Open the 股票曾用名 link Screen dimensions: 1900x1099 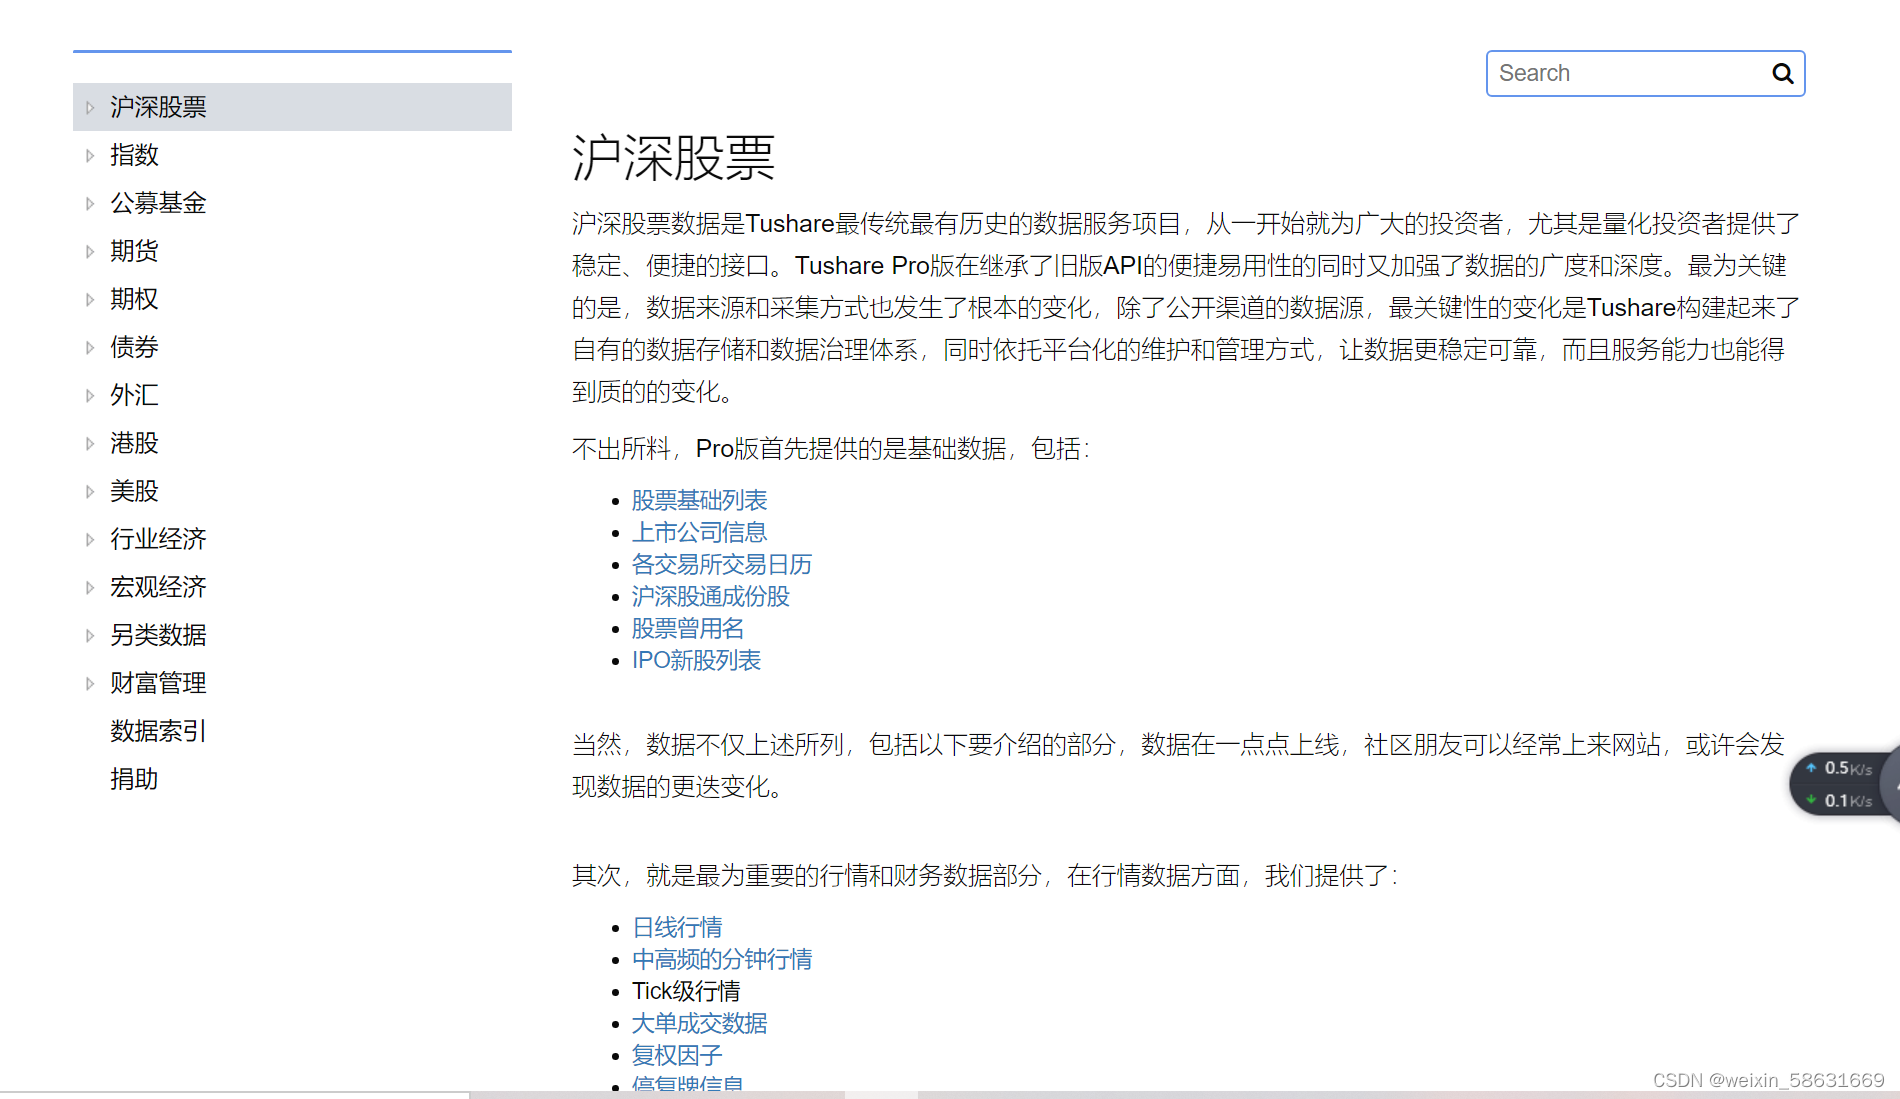point(688,628)
